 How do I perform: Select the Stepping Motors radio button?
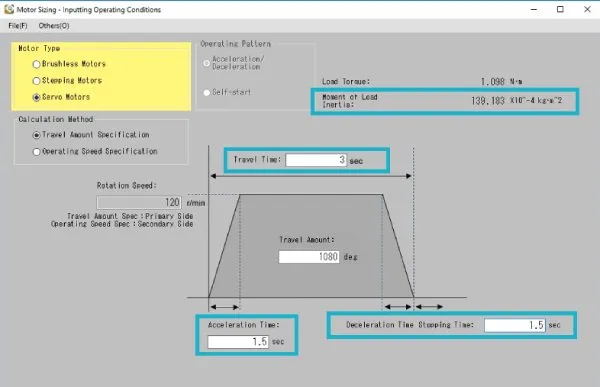37,81
